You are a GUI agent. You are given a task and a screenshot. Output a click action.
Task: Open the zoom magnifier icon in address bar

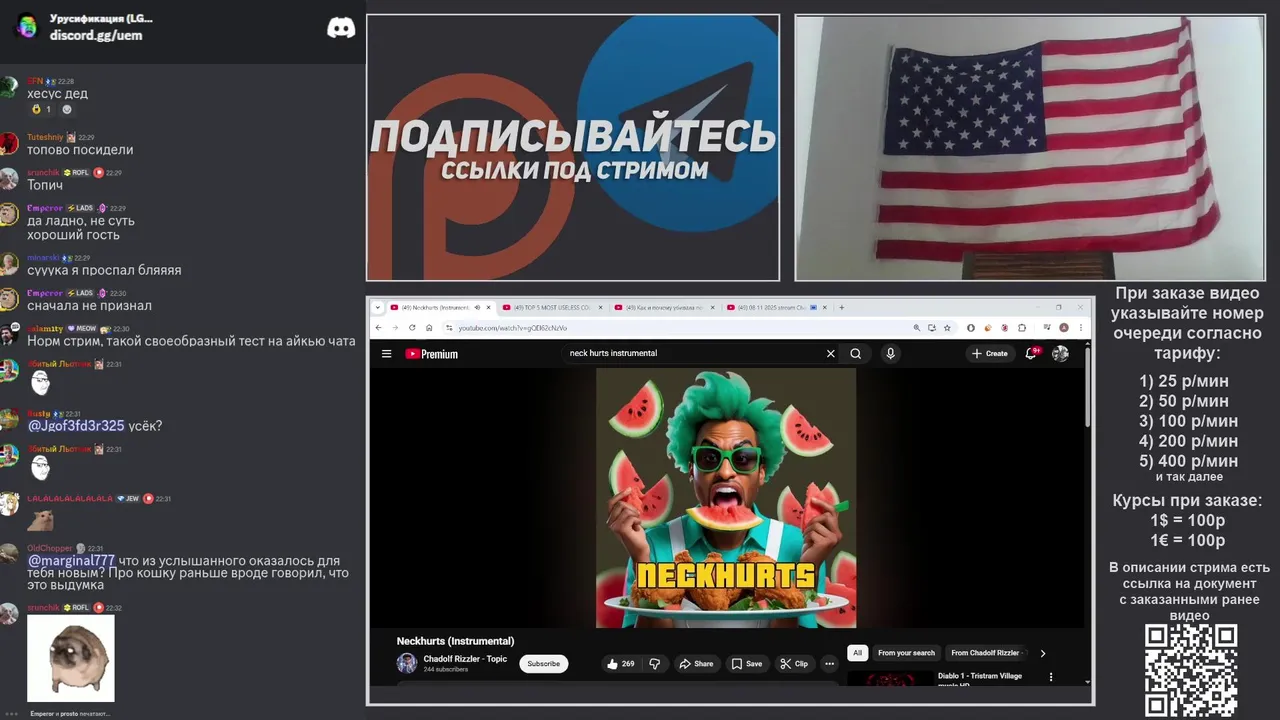point(917,327)
